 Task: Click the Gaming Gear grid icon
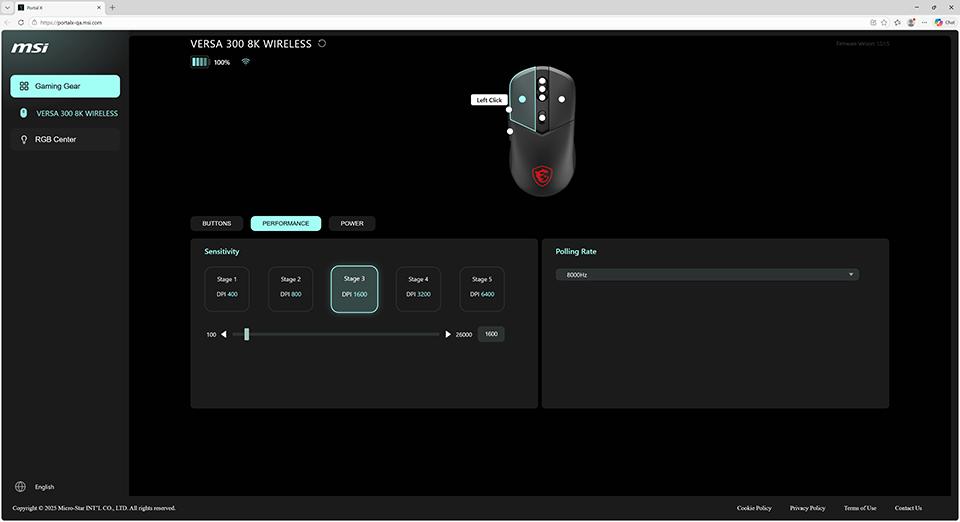(24, 86)
